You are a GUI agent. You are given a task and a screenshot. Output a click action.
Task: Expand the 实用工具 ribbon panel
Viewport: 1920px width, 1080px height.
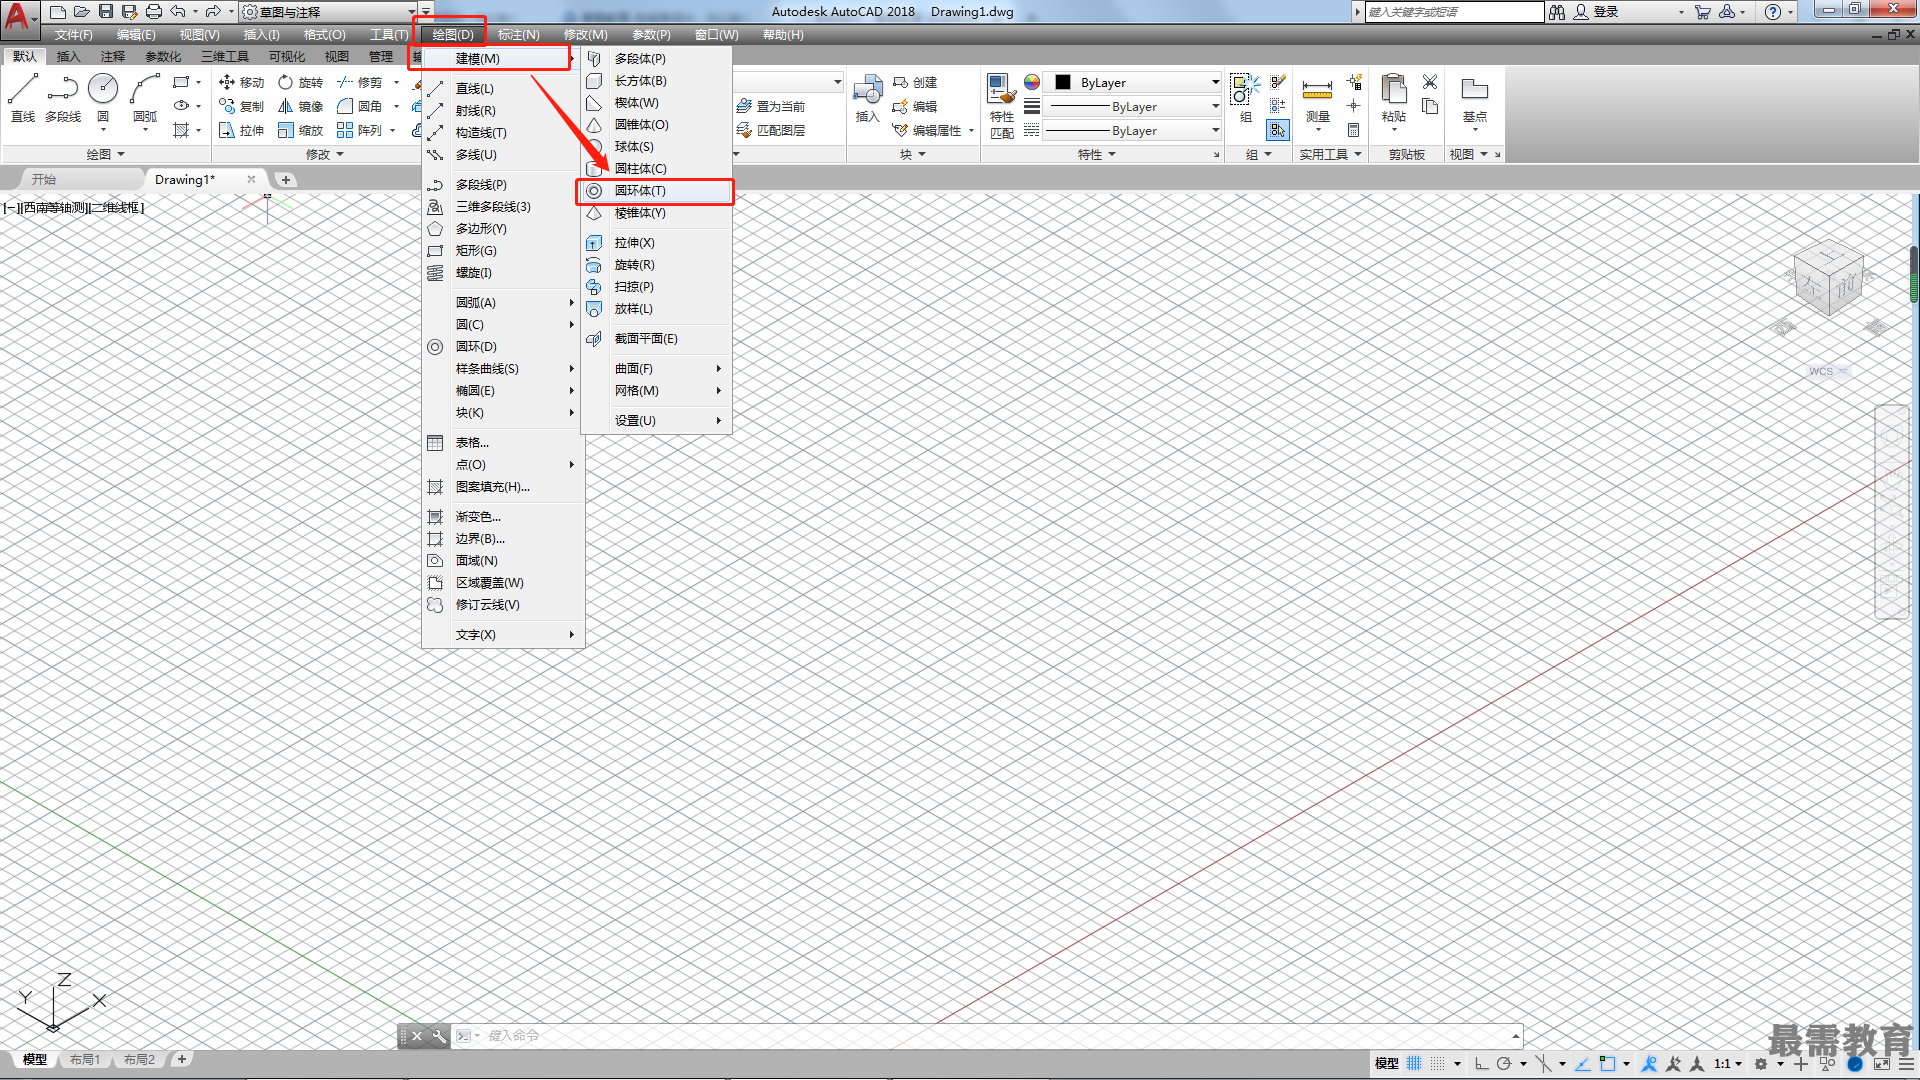click(x=1330, y=154)
